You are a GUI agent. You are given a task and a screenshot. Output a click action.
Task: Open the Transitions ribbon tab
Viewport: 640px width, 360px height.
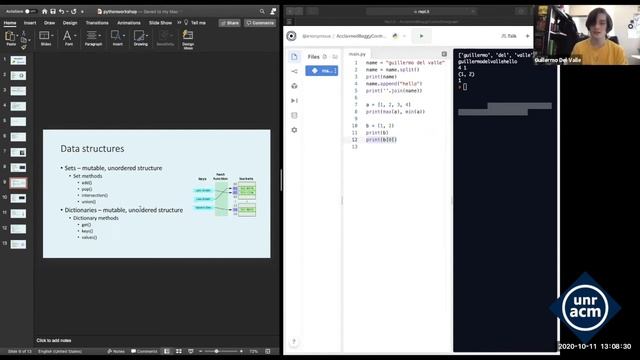pyautogui.click(x=97, y=23)
